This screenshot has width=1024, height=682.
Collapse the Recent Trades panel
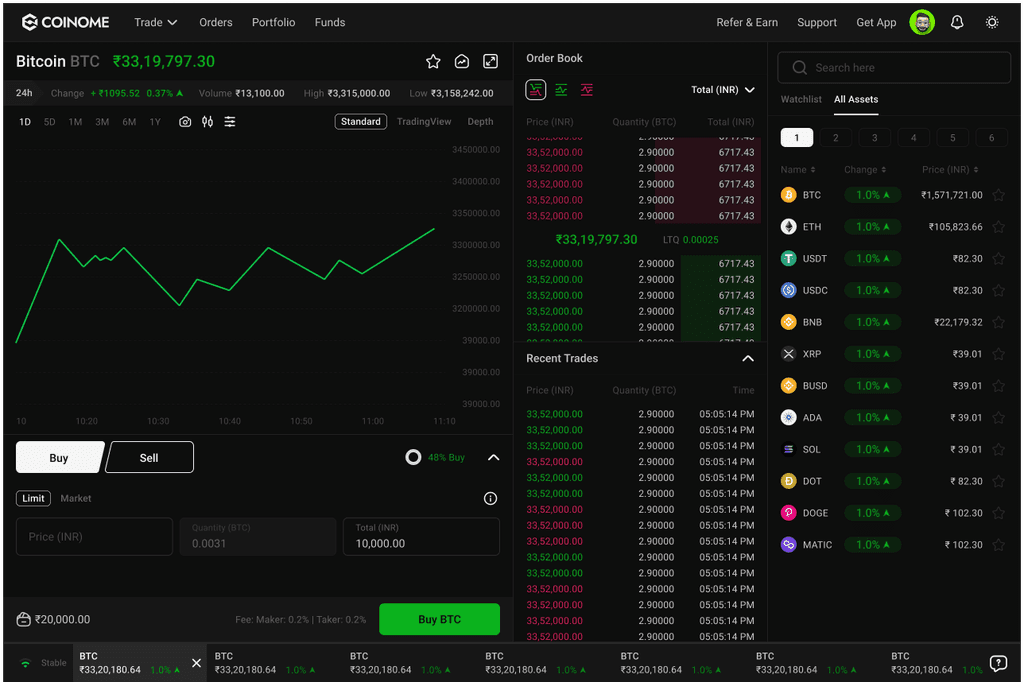pos(748,359)
